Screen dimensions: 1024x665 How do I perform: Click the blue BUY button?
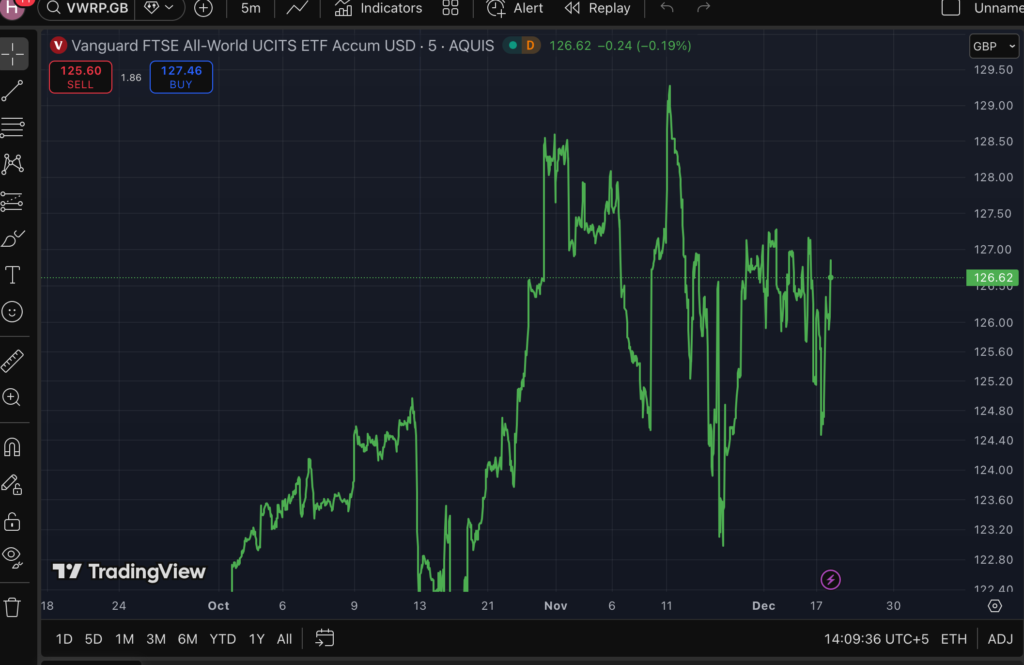[x=181, y=77]
